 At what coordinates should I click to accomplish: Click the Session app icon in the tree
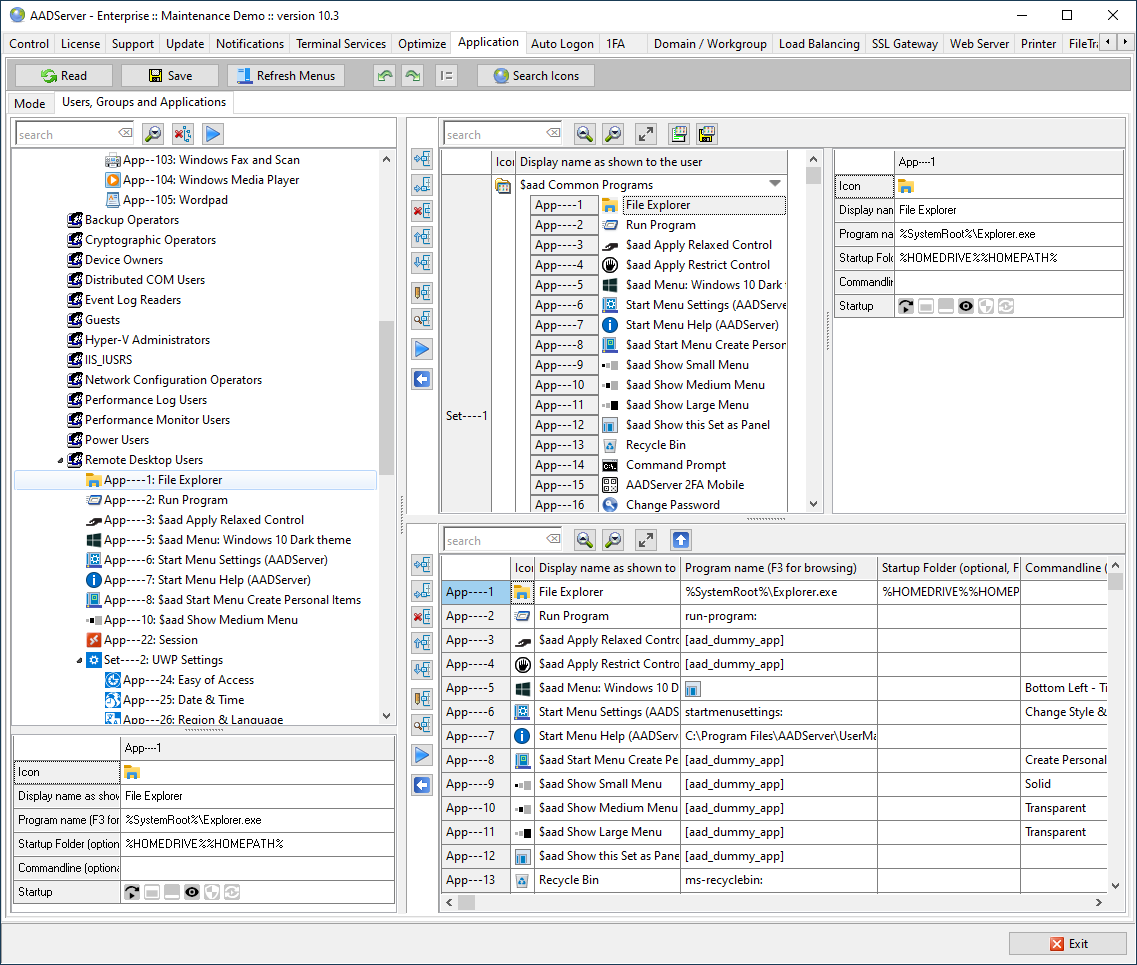coord(93,640)
